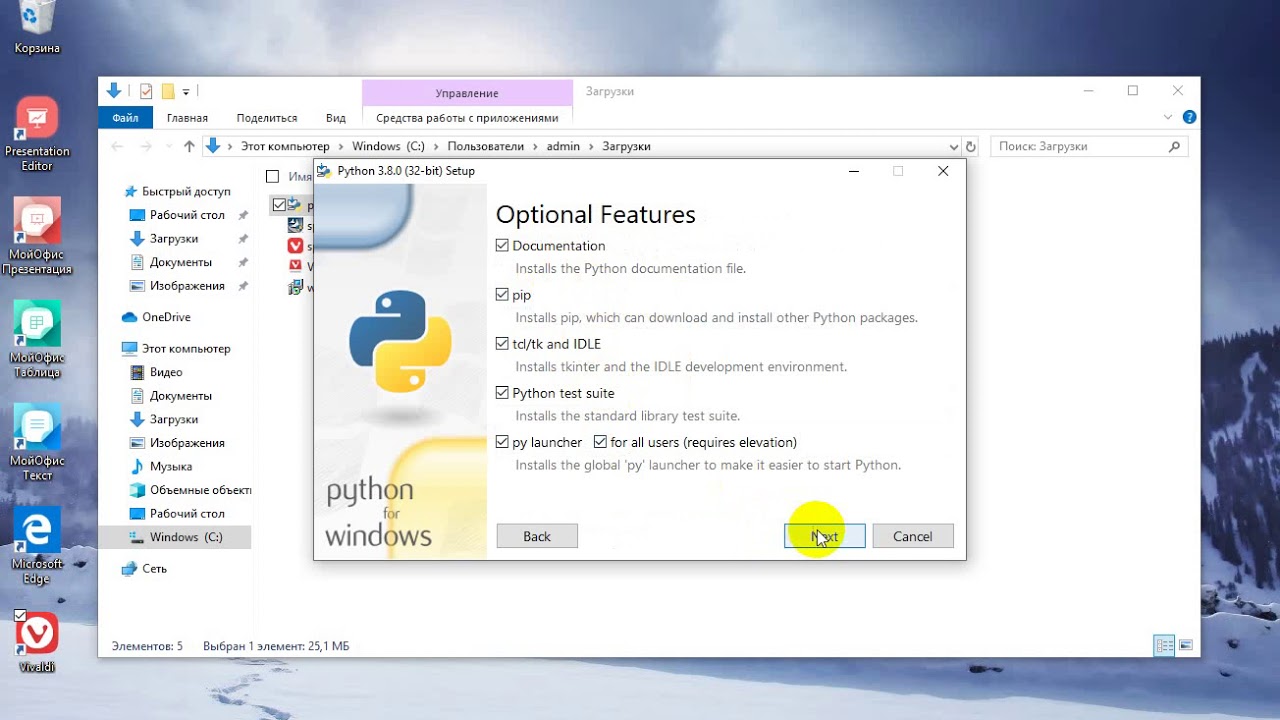Open the Вид ribbon tab
The width and height of the screenshot is (1280, 720).
click(x=336, y=117)
